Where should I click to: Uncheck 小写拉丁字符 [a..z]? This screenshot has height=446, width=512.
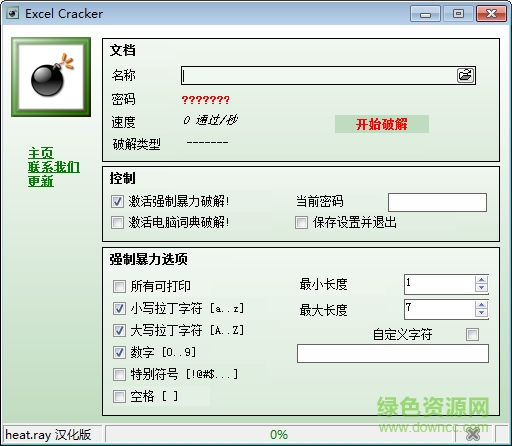[119, 308]
